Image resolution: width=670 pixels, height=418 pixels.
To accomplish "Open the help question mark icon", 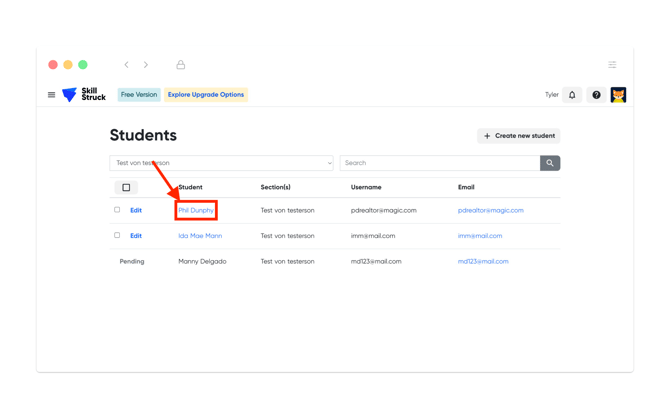I will 596,95.
